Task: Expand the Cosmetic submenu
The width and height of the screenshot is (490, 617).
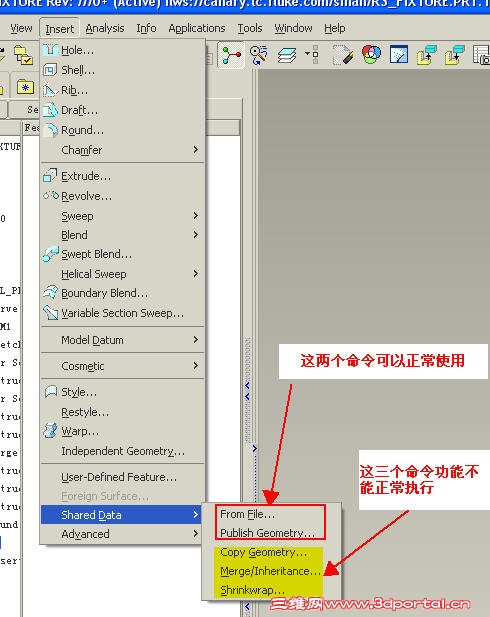Action: (123, 366)
